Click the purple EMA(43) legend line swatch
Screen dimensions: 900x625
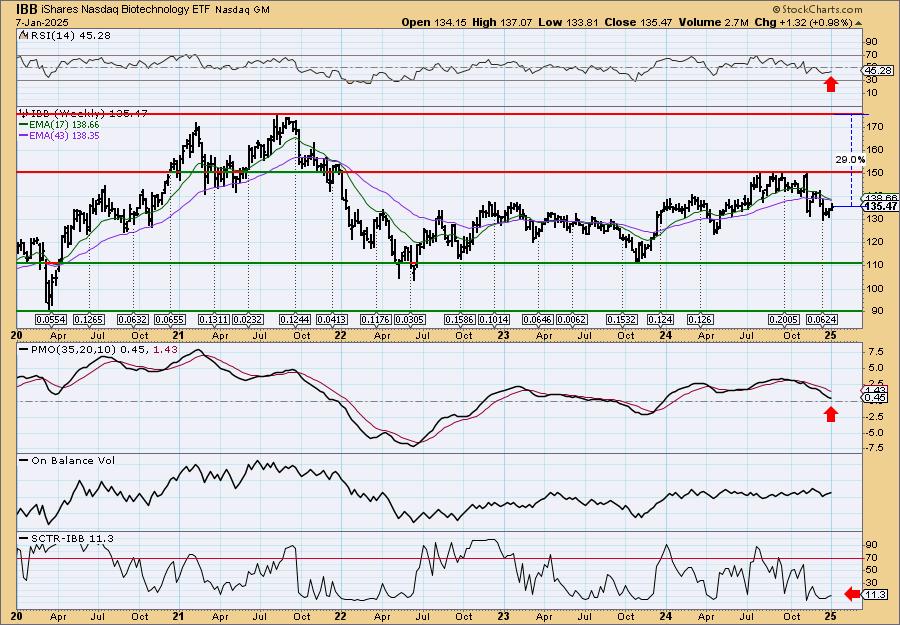tap(24, 135)
